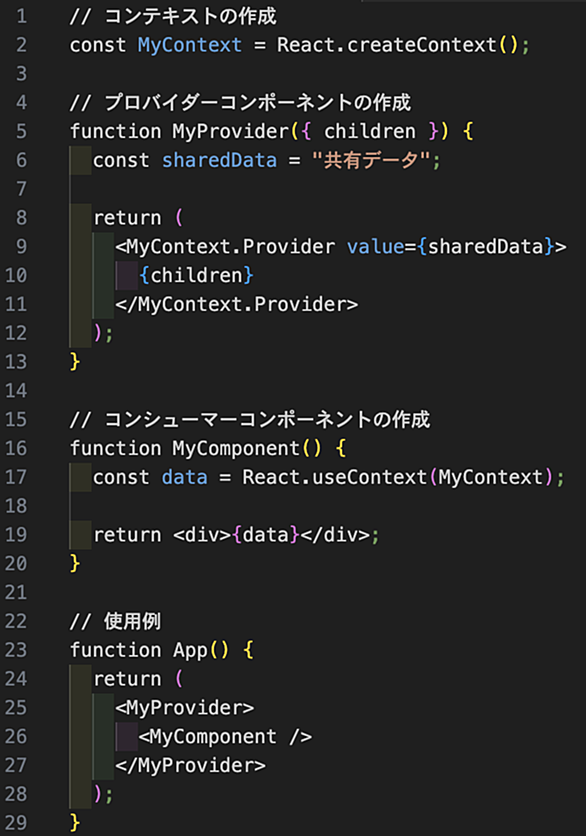
Task: Click line number 1 in the gutter
Action: click(x=21, y=16)
